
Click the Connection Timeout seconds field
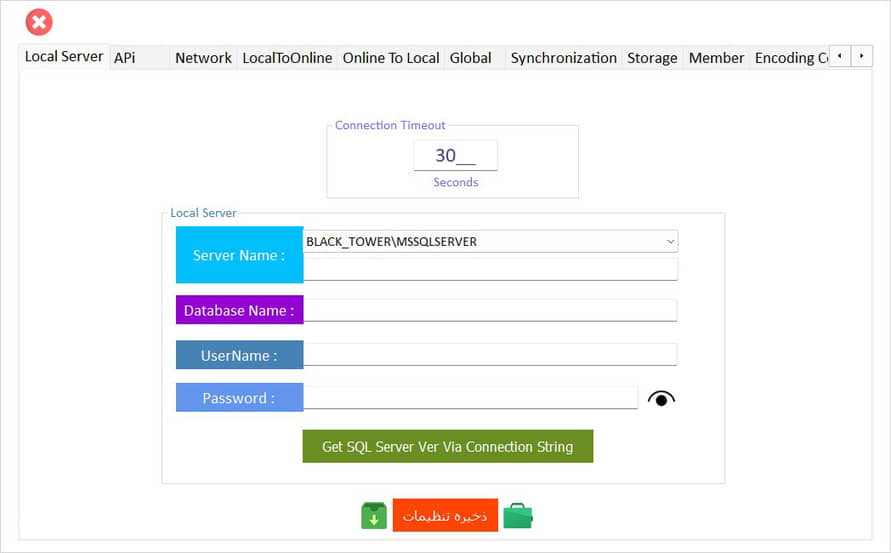(455, 156)
